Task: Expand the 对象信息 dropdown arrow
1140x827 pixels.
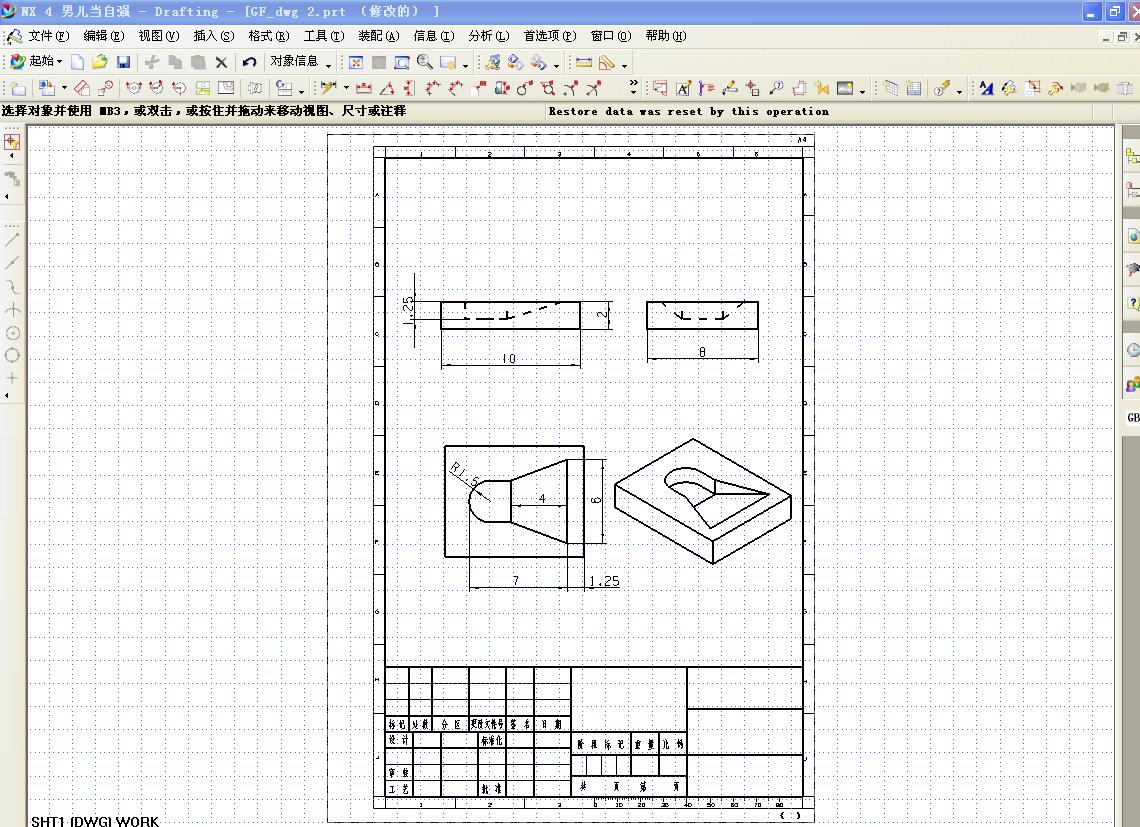Action: tap(329, 65)
